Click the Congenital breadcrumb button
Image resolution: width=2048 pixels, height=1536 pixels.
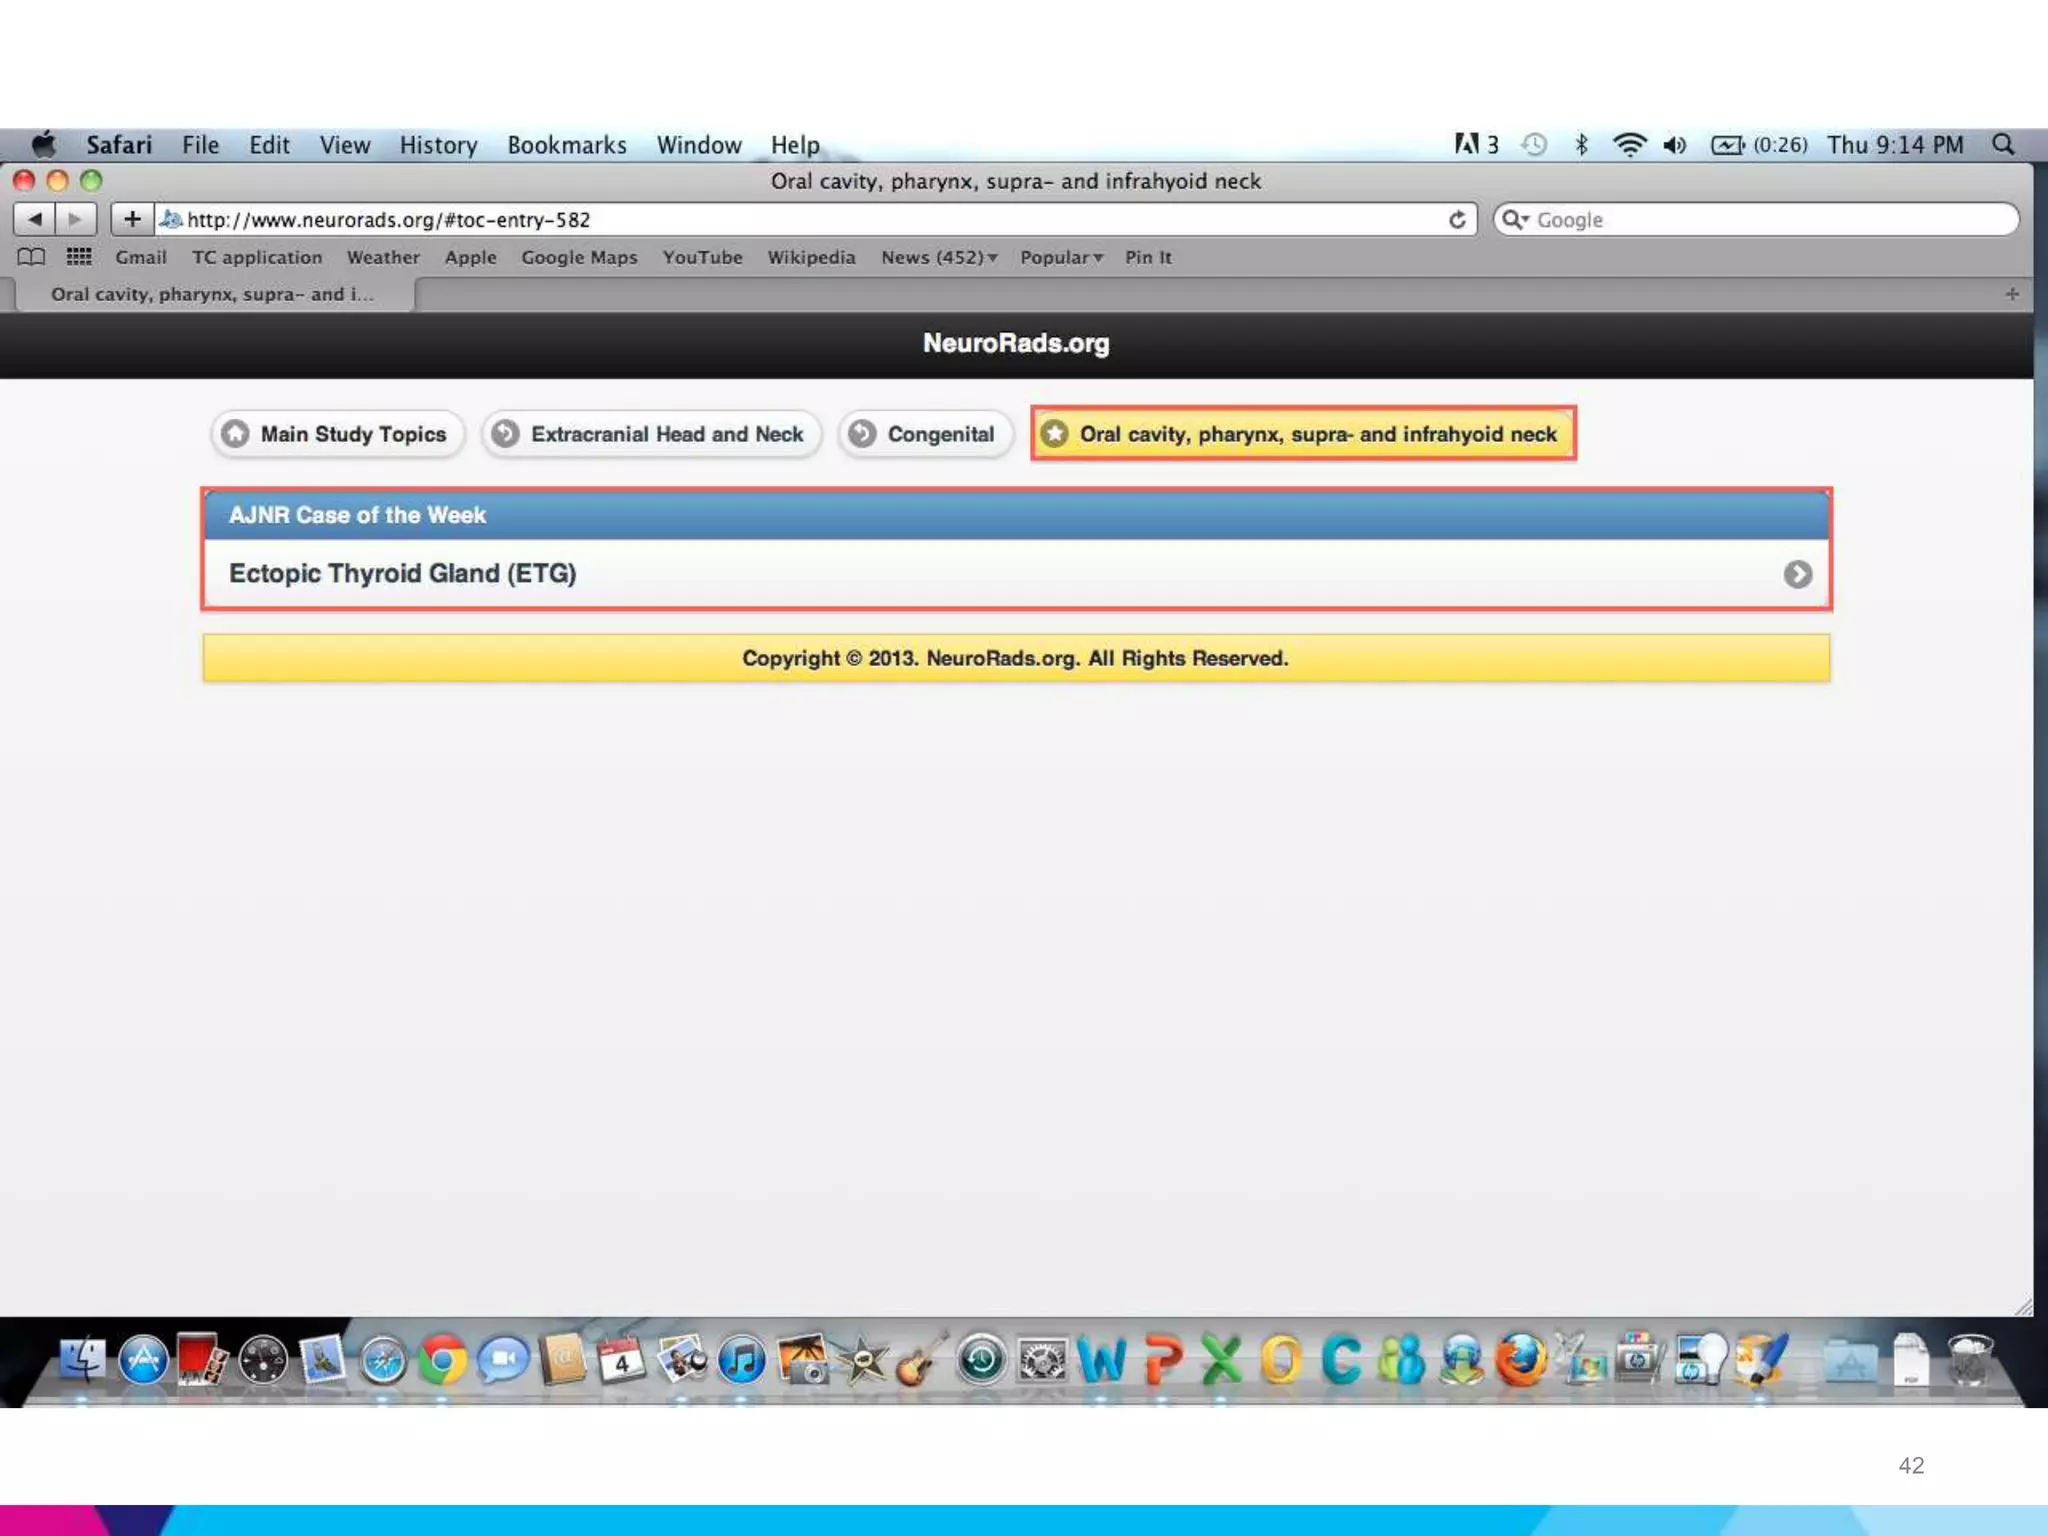925,434
